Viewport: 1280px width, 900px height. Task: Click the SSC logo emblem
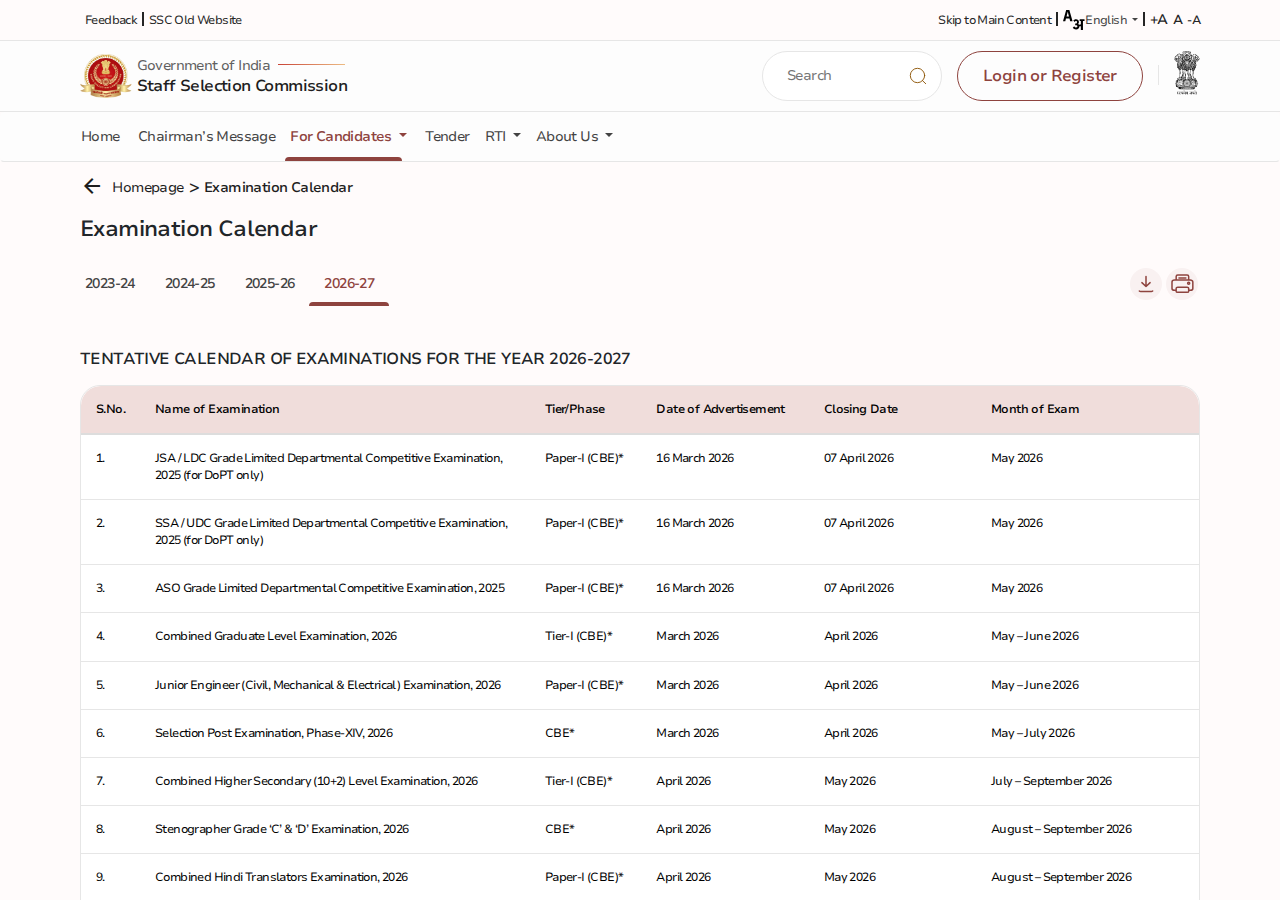105,76
